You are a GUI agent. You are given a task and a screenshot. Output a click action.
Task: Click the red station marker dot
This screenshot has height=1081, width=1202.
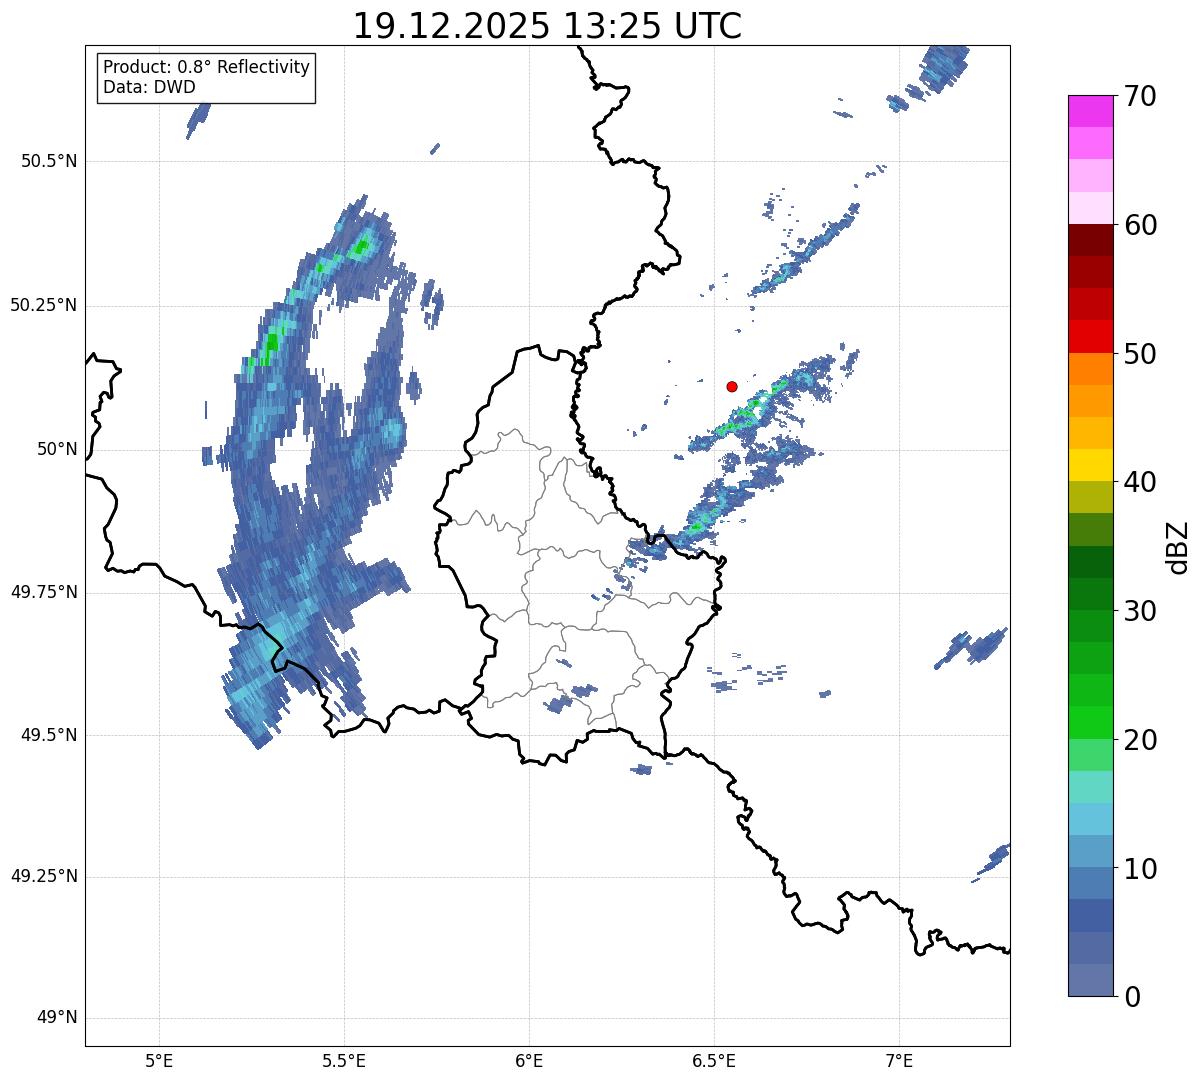732,386
